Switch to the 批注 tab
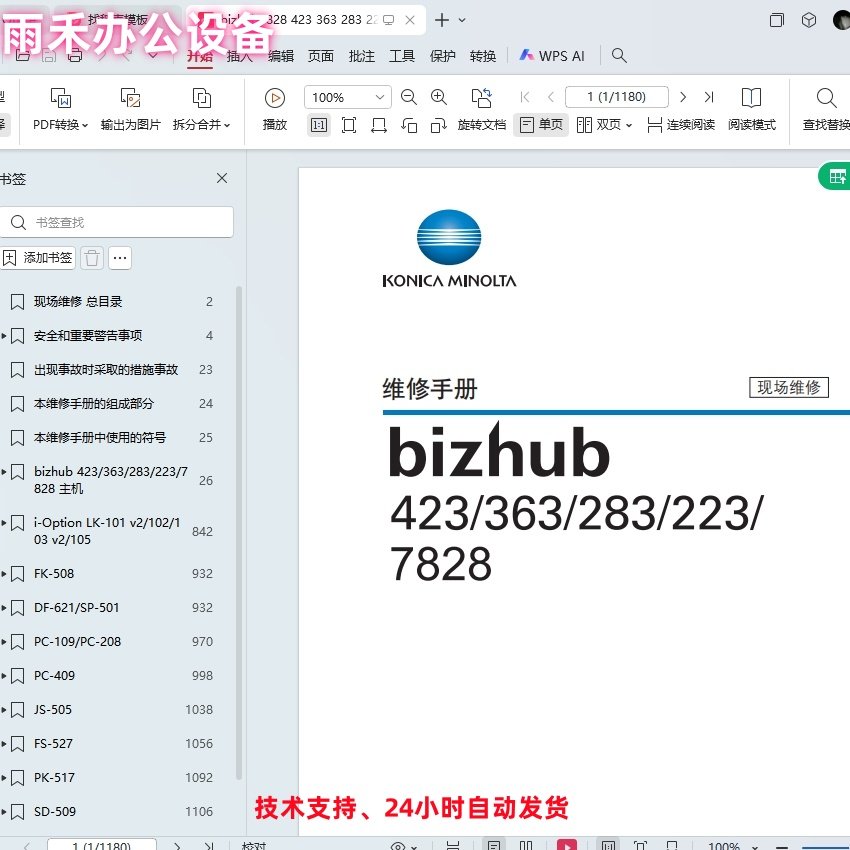 click(x=361, y=57)
